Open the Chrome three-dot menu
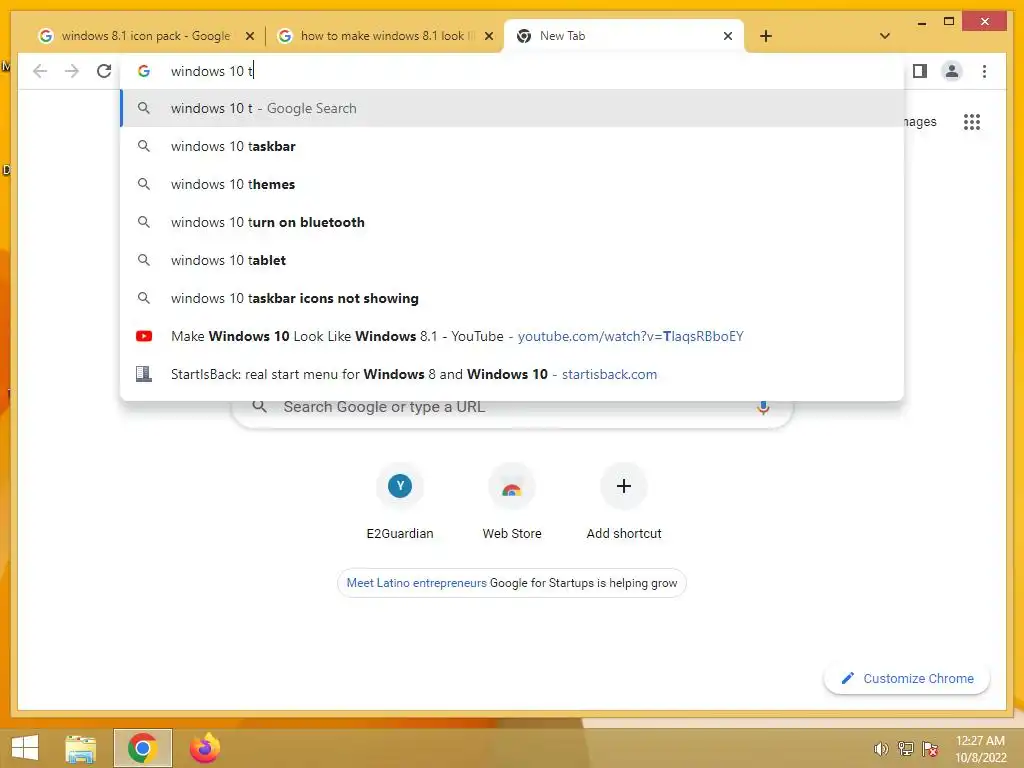1024x768 pixels. (x=984, y=71)
